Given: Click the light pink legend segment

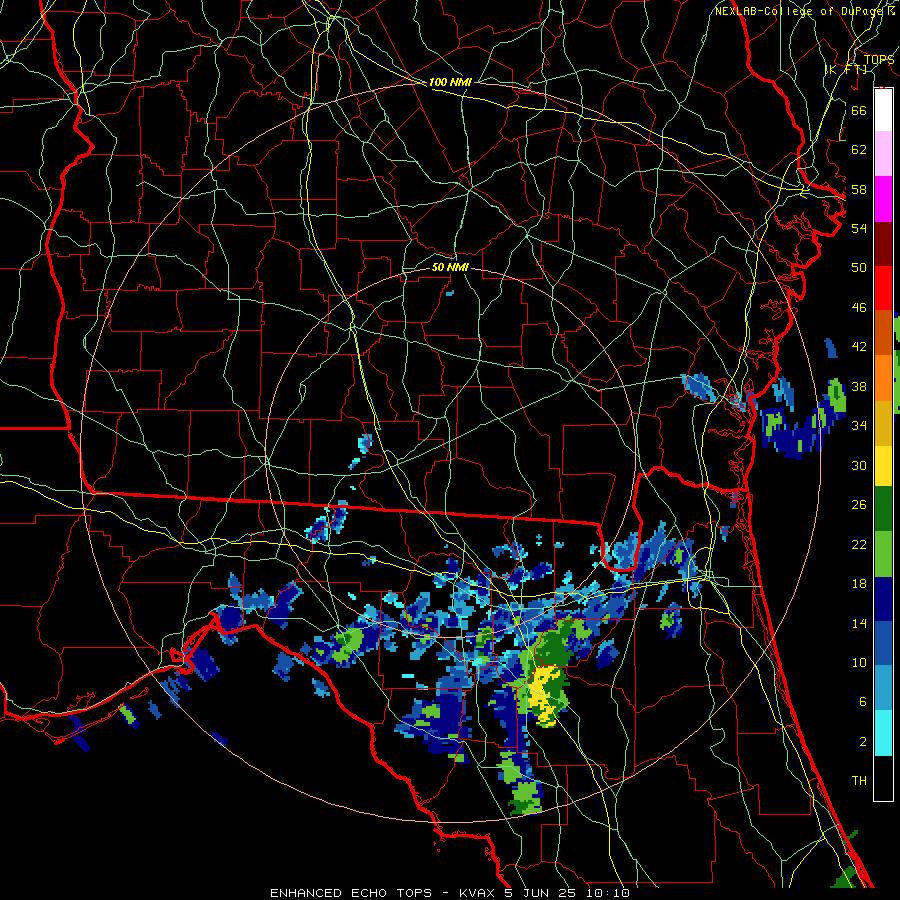Looking at the screenshot, I should pyautogui.click(x=883, y=154).
